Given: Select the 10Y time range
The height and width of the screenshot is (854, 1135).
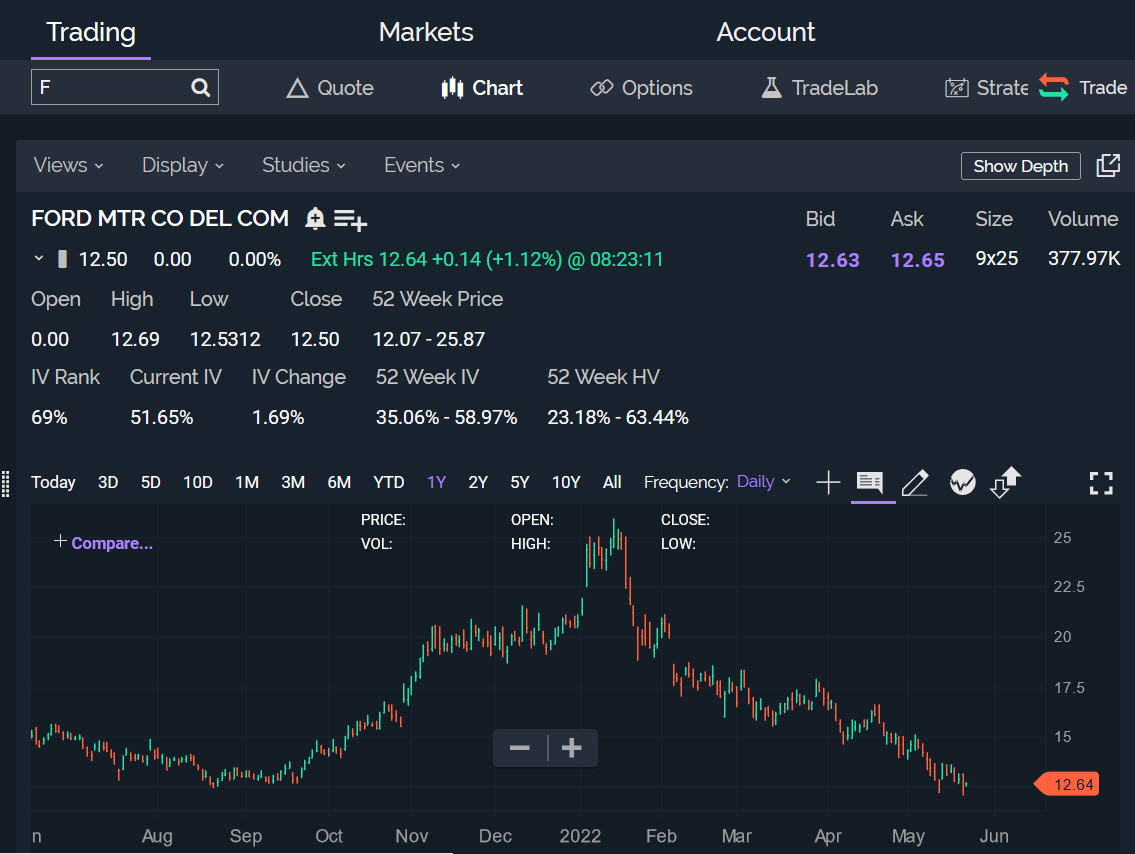Looking at the screenshot, I should click(x=566, y=482).
